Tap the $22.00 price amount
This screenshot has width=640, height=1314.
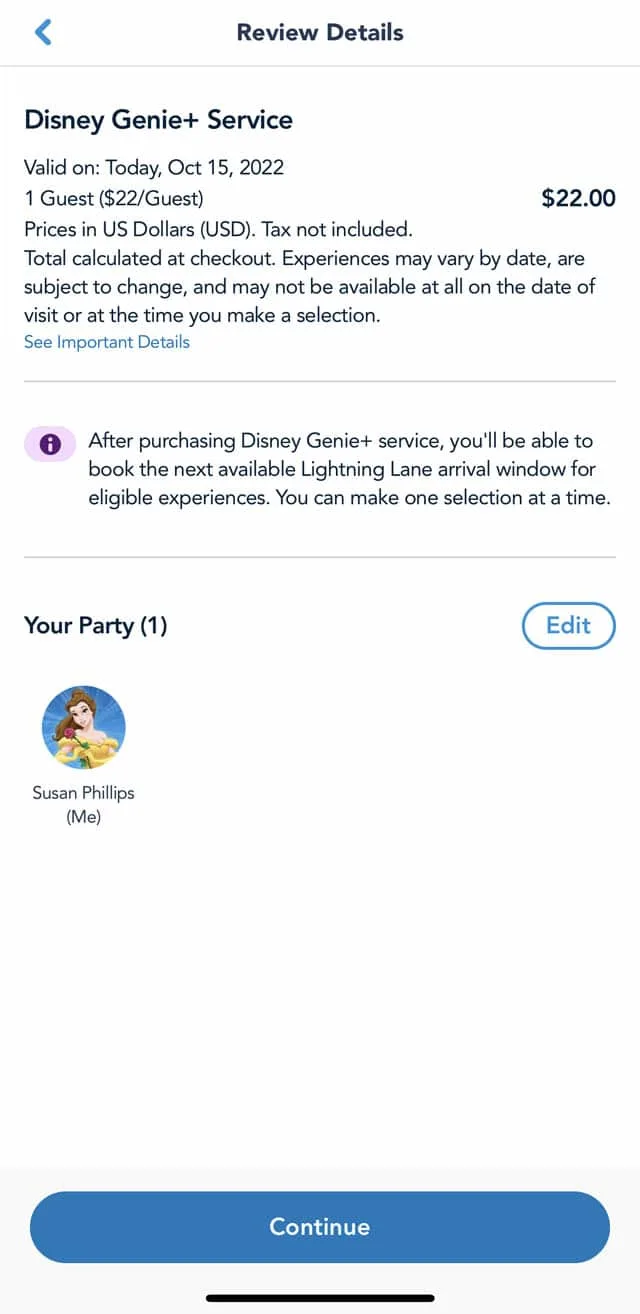coord(579,198)
